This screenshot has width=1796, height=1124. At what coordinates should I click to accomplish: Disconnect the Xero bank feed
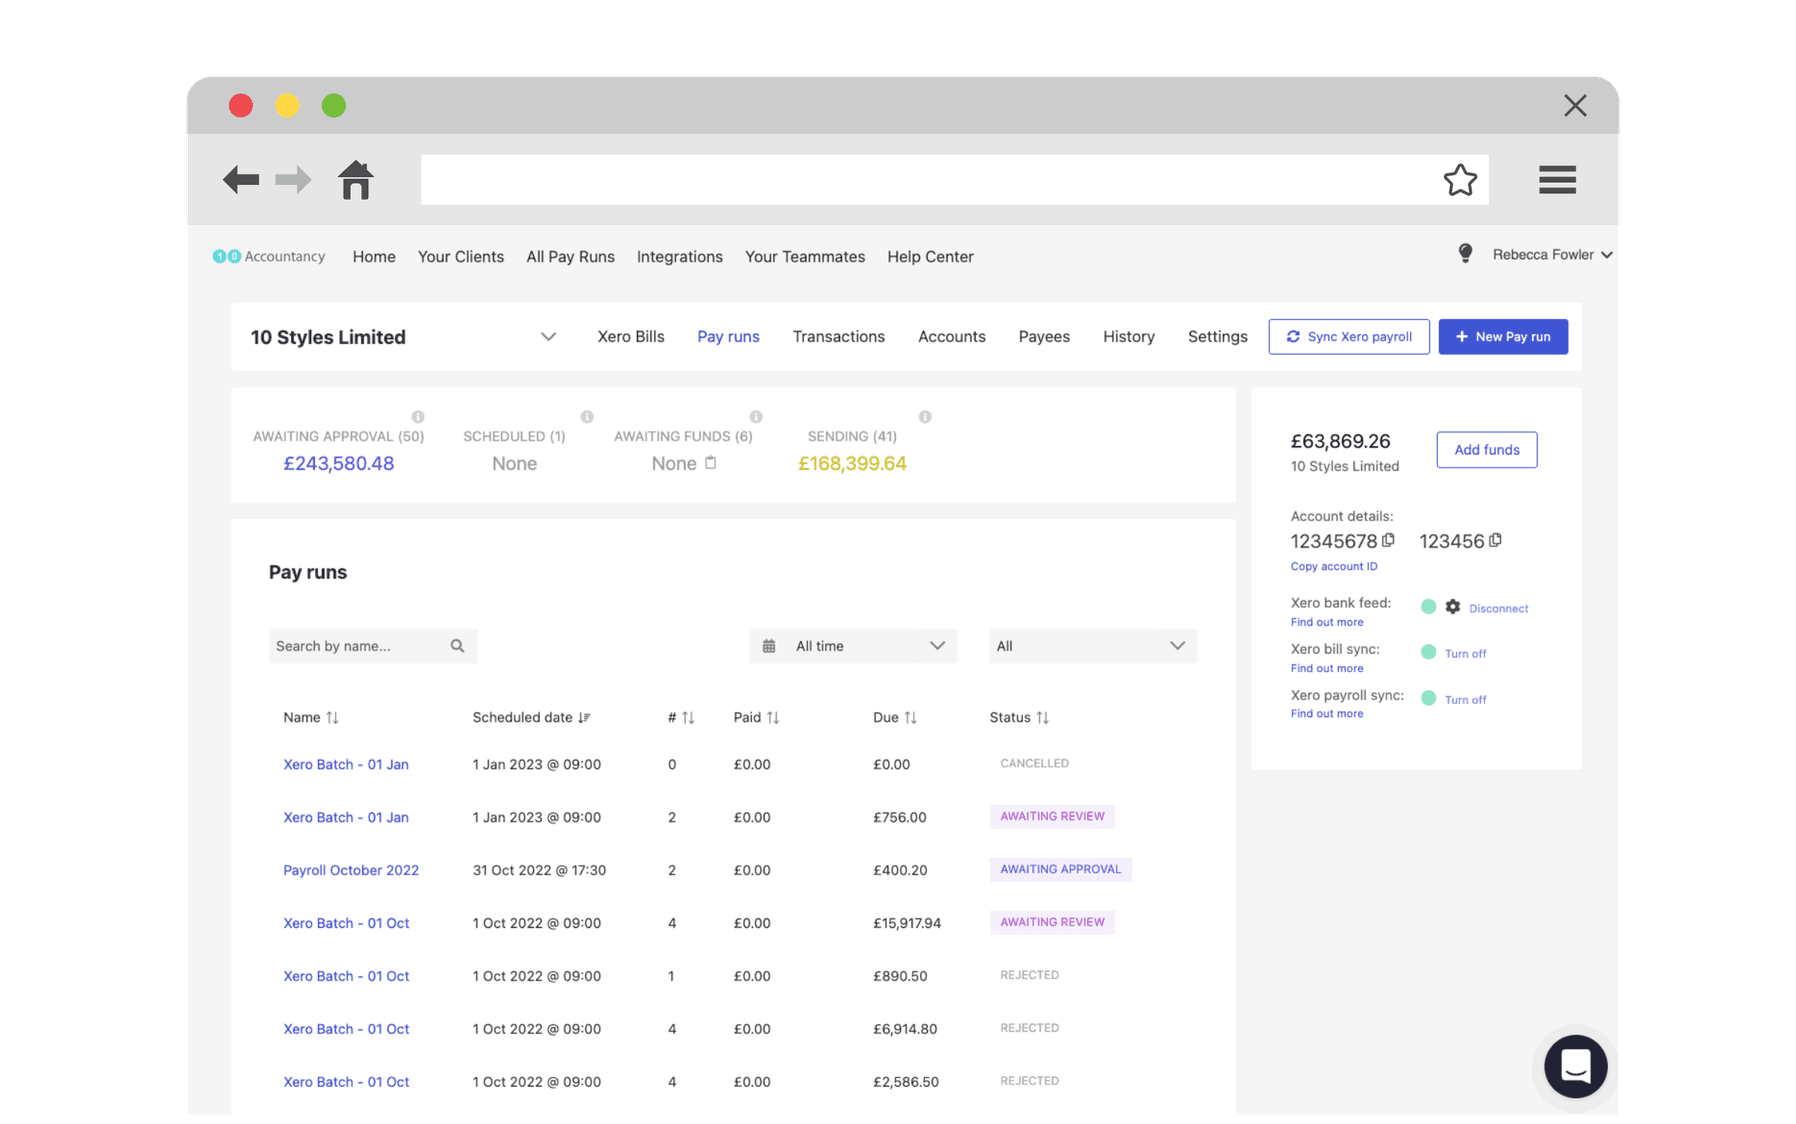[1498, 609]
